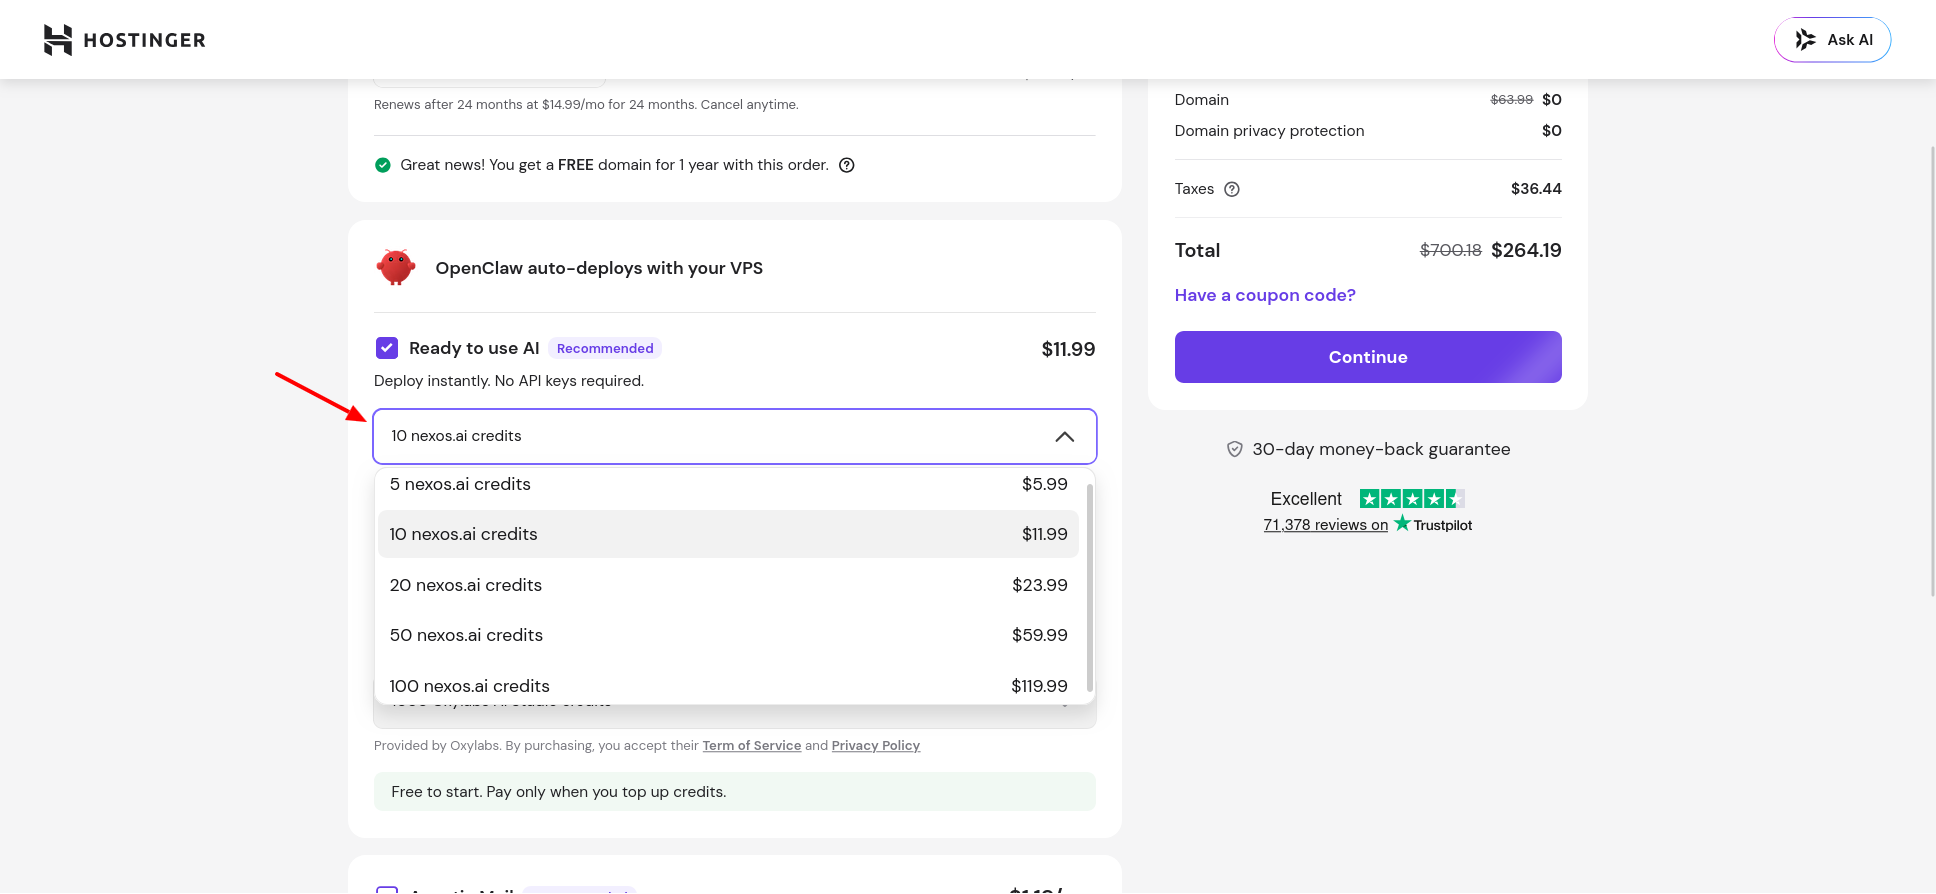Open the 71,378 reviews link
1936x894 pixels.
(1326, 525)
